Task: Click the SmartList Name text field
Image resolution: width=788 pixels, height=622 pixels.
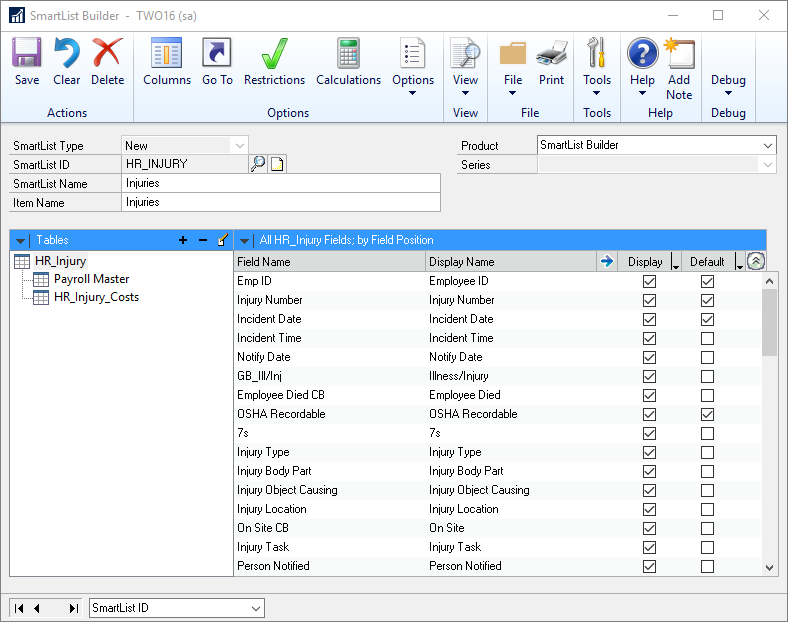Action: click(x=281, y=183)
